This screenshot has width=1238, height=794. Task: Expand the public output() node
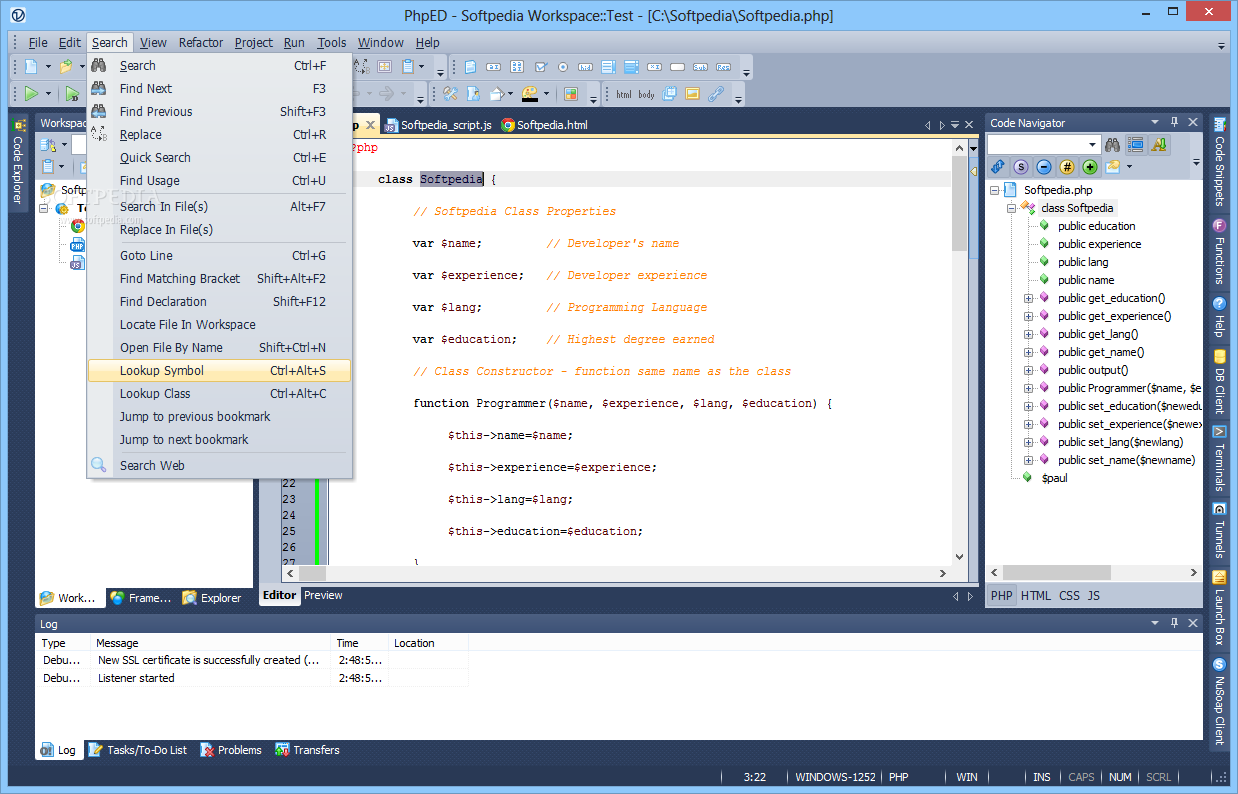point(1028,370)
